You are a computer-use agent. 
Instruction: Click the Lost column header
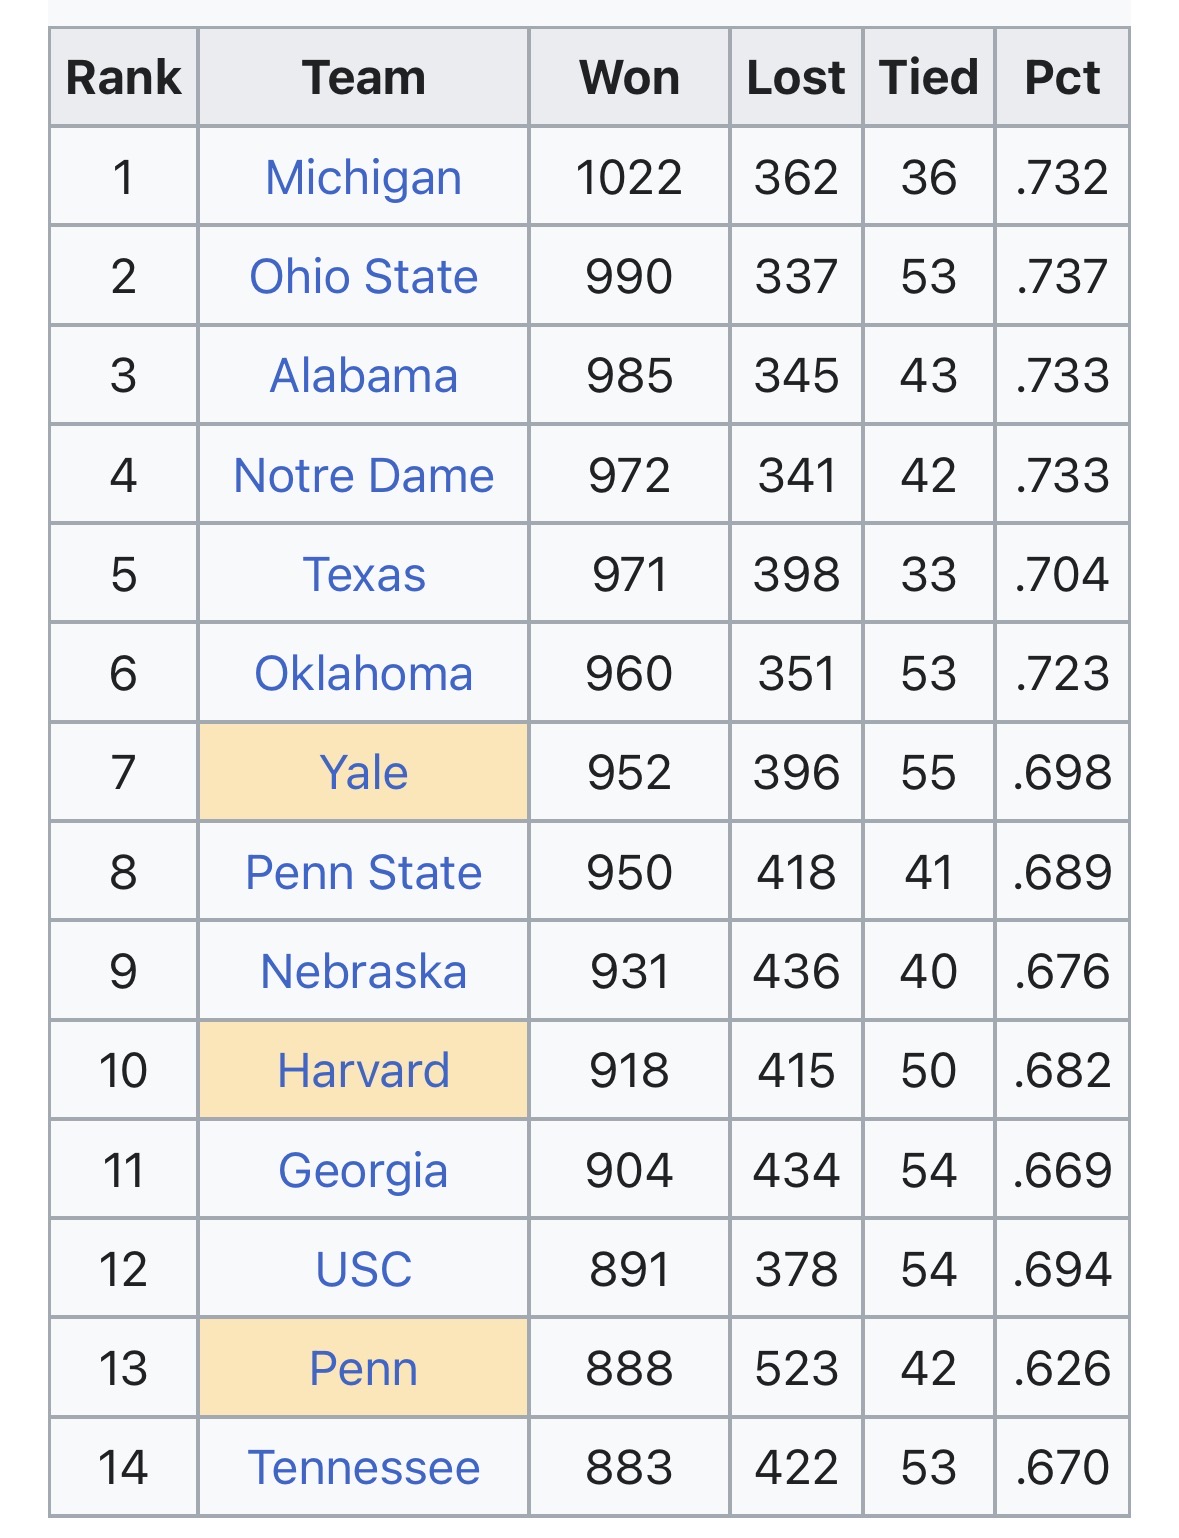click(796, 78)
